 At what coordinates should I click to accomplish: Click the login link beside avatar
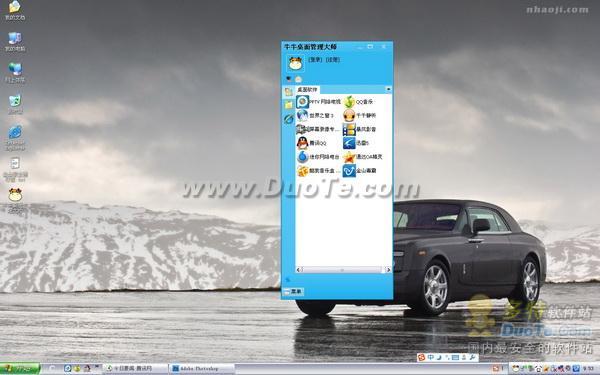coord(315,60)
